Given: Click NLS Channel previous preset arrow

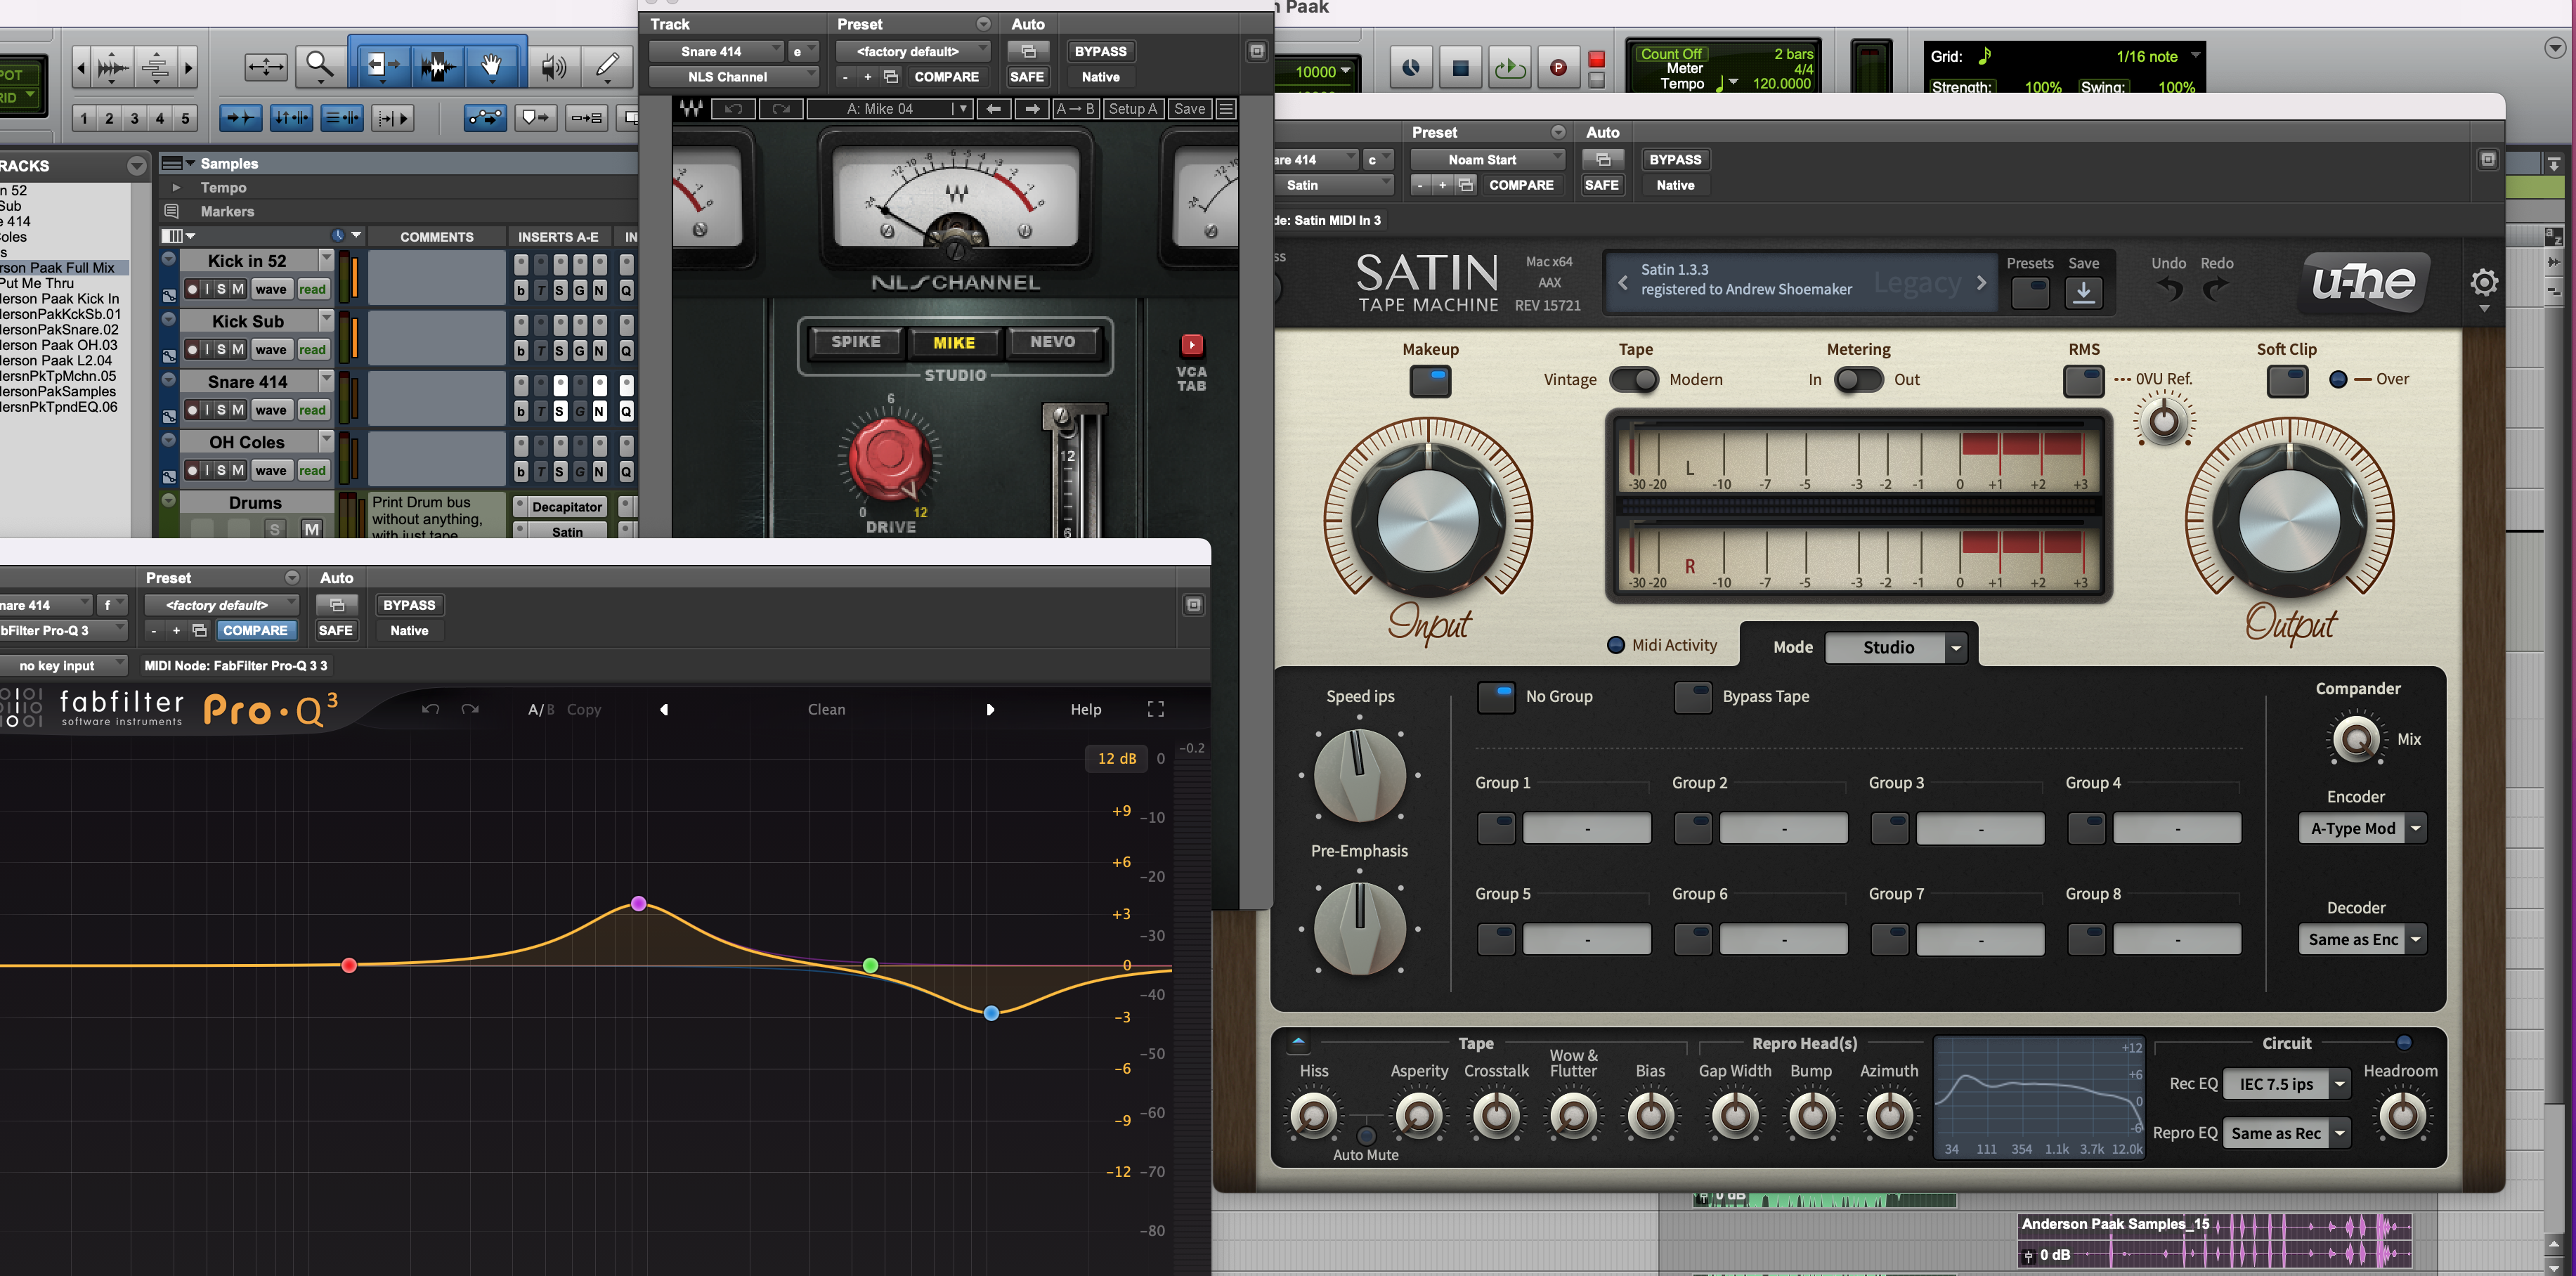Looking at the screenshot, I should [x=993, y=108].
